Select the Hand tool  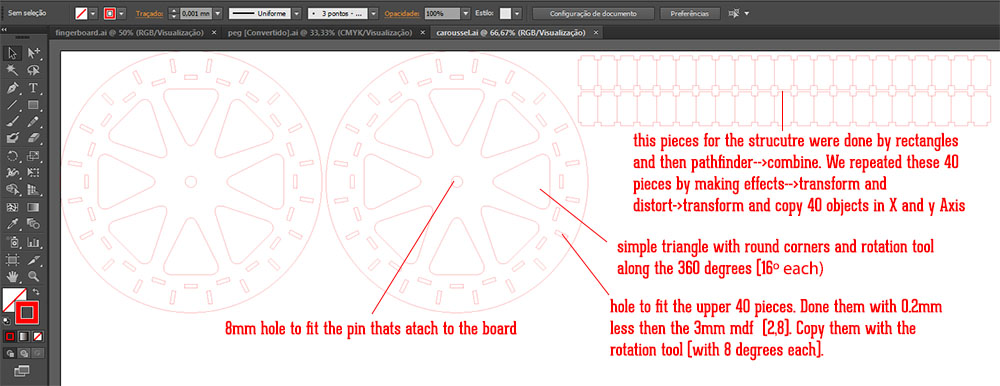pyautogui.click(x=12, y=276)
